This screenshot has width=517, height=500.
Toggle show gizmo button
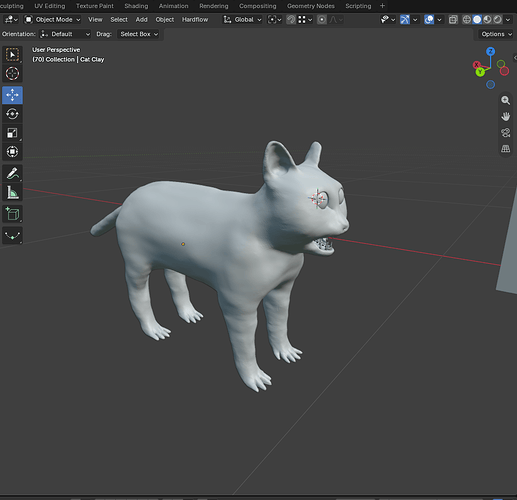click(x=405, y=20)
